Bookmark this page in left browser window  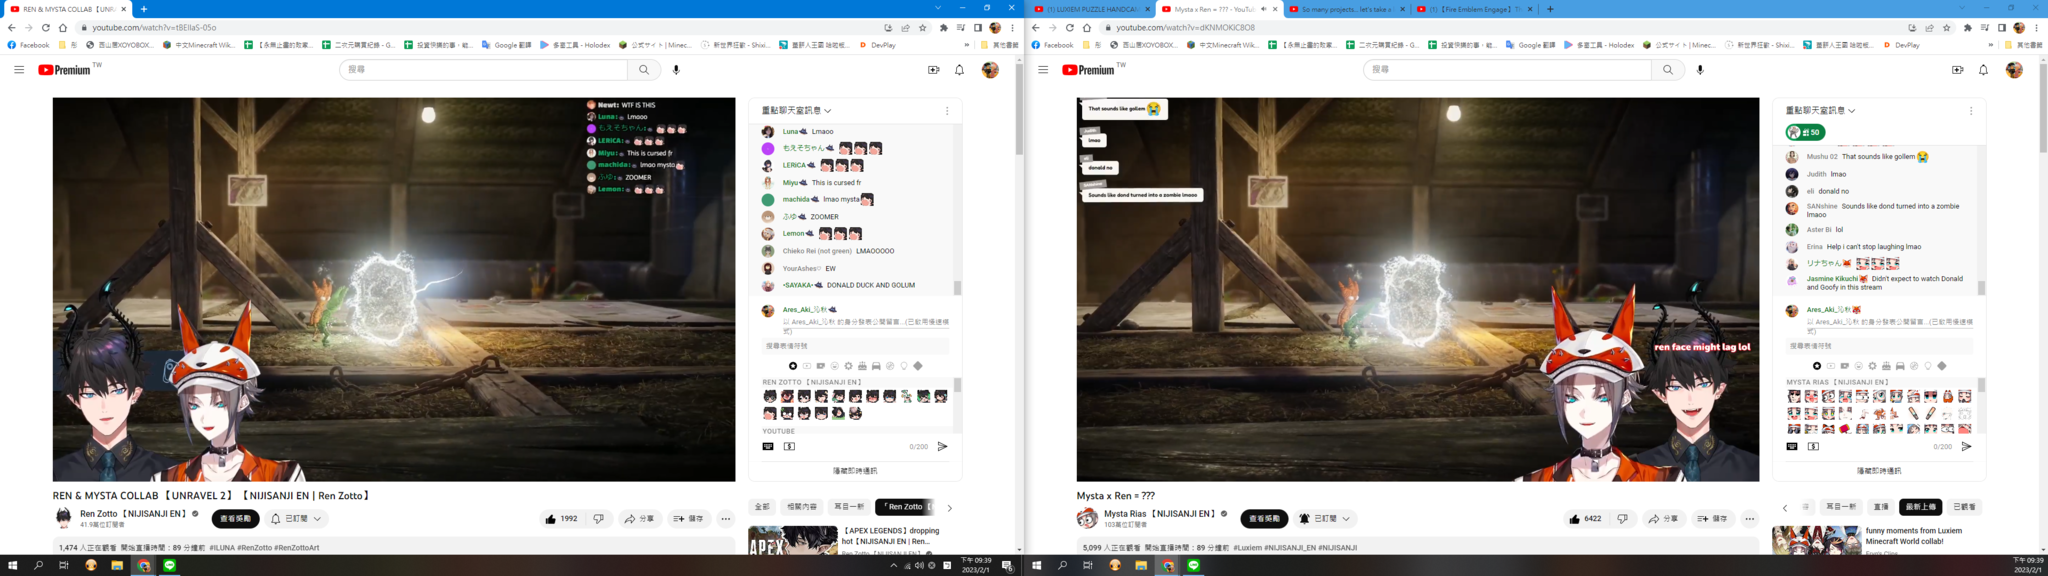pyautogui.click(x=923, y=28)
